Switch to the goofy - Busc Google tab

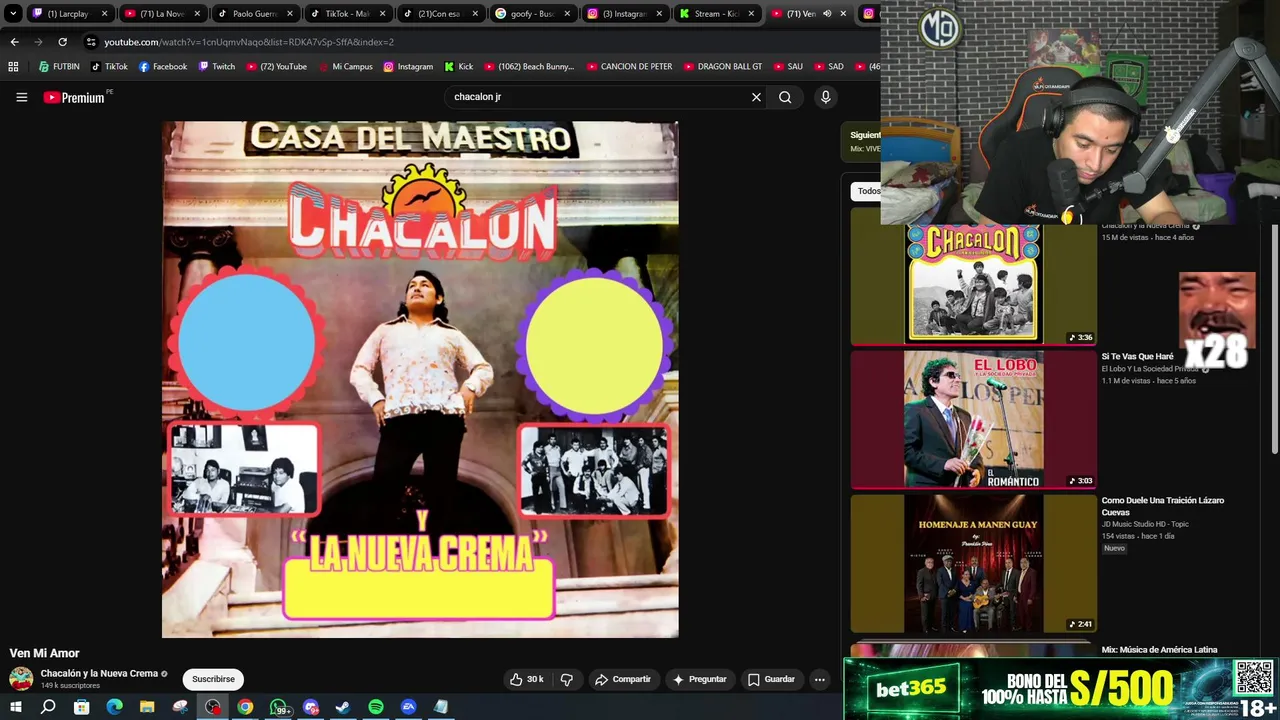(x=532, y=14)
